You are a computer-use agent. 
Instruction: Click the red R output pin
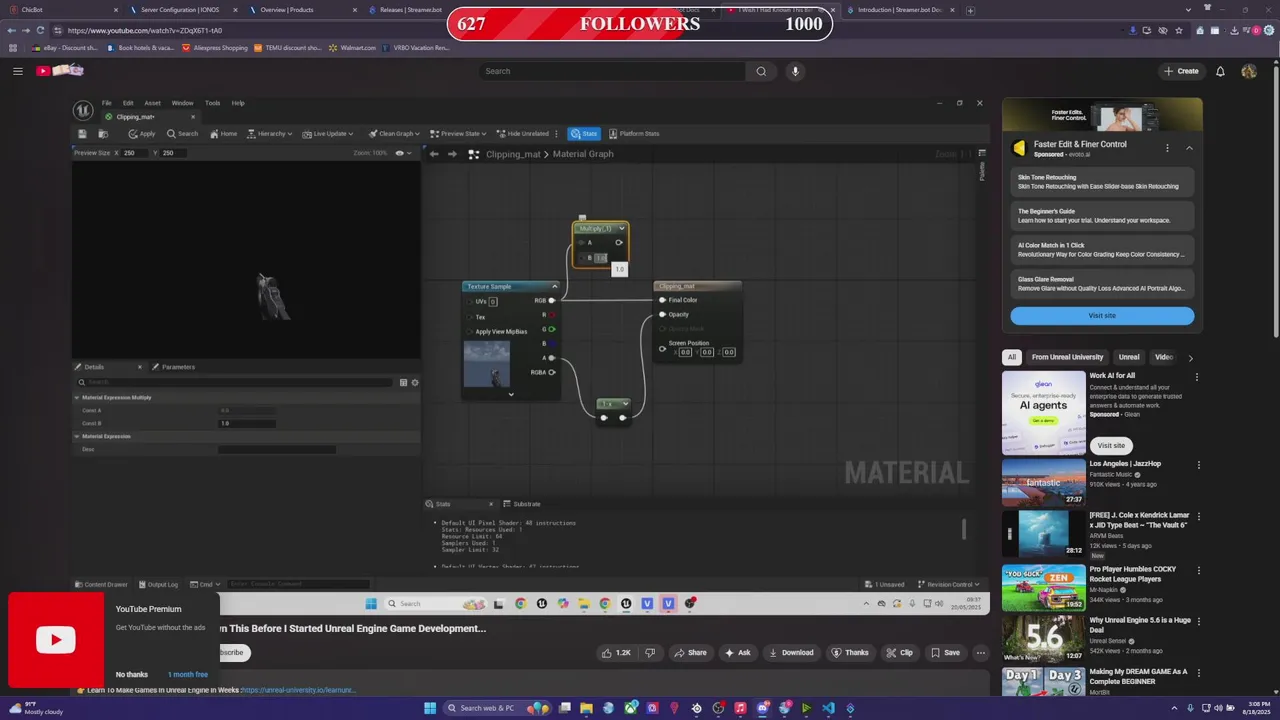[x=552, y=315]
